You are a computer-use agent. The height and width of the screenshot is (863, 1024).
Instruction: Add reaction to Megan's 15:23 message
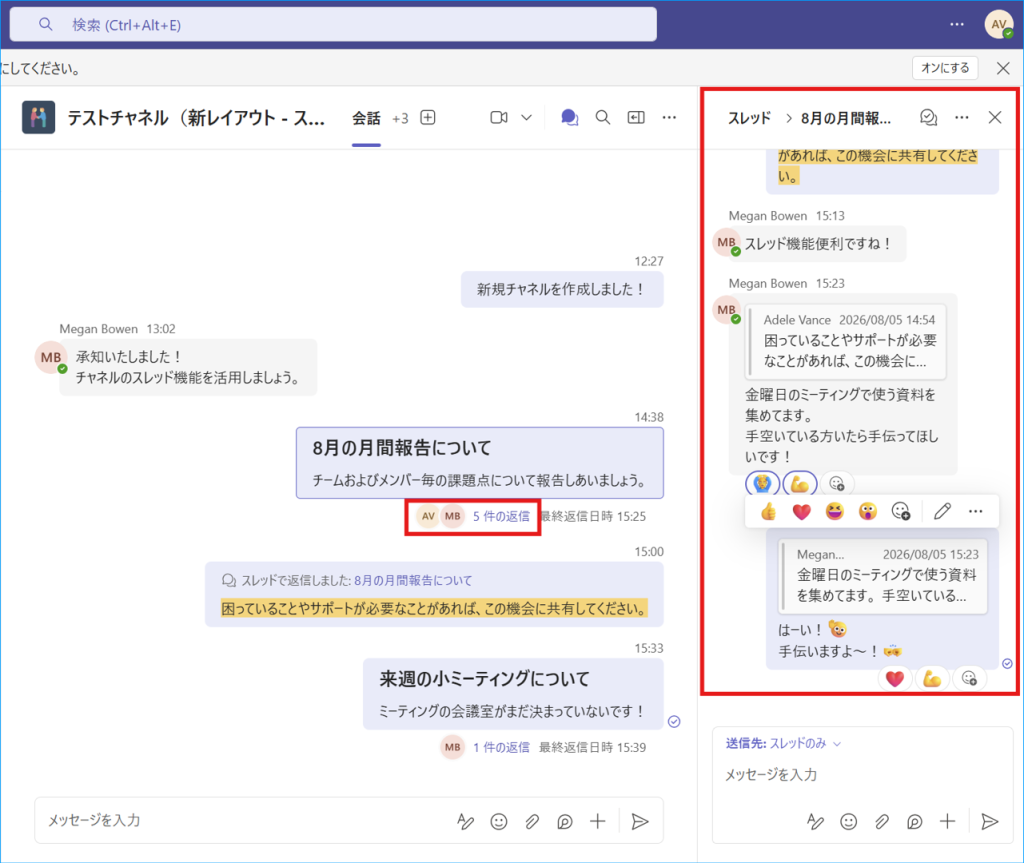[837, 483]
